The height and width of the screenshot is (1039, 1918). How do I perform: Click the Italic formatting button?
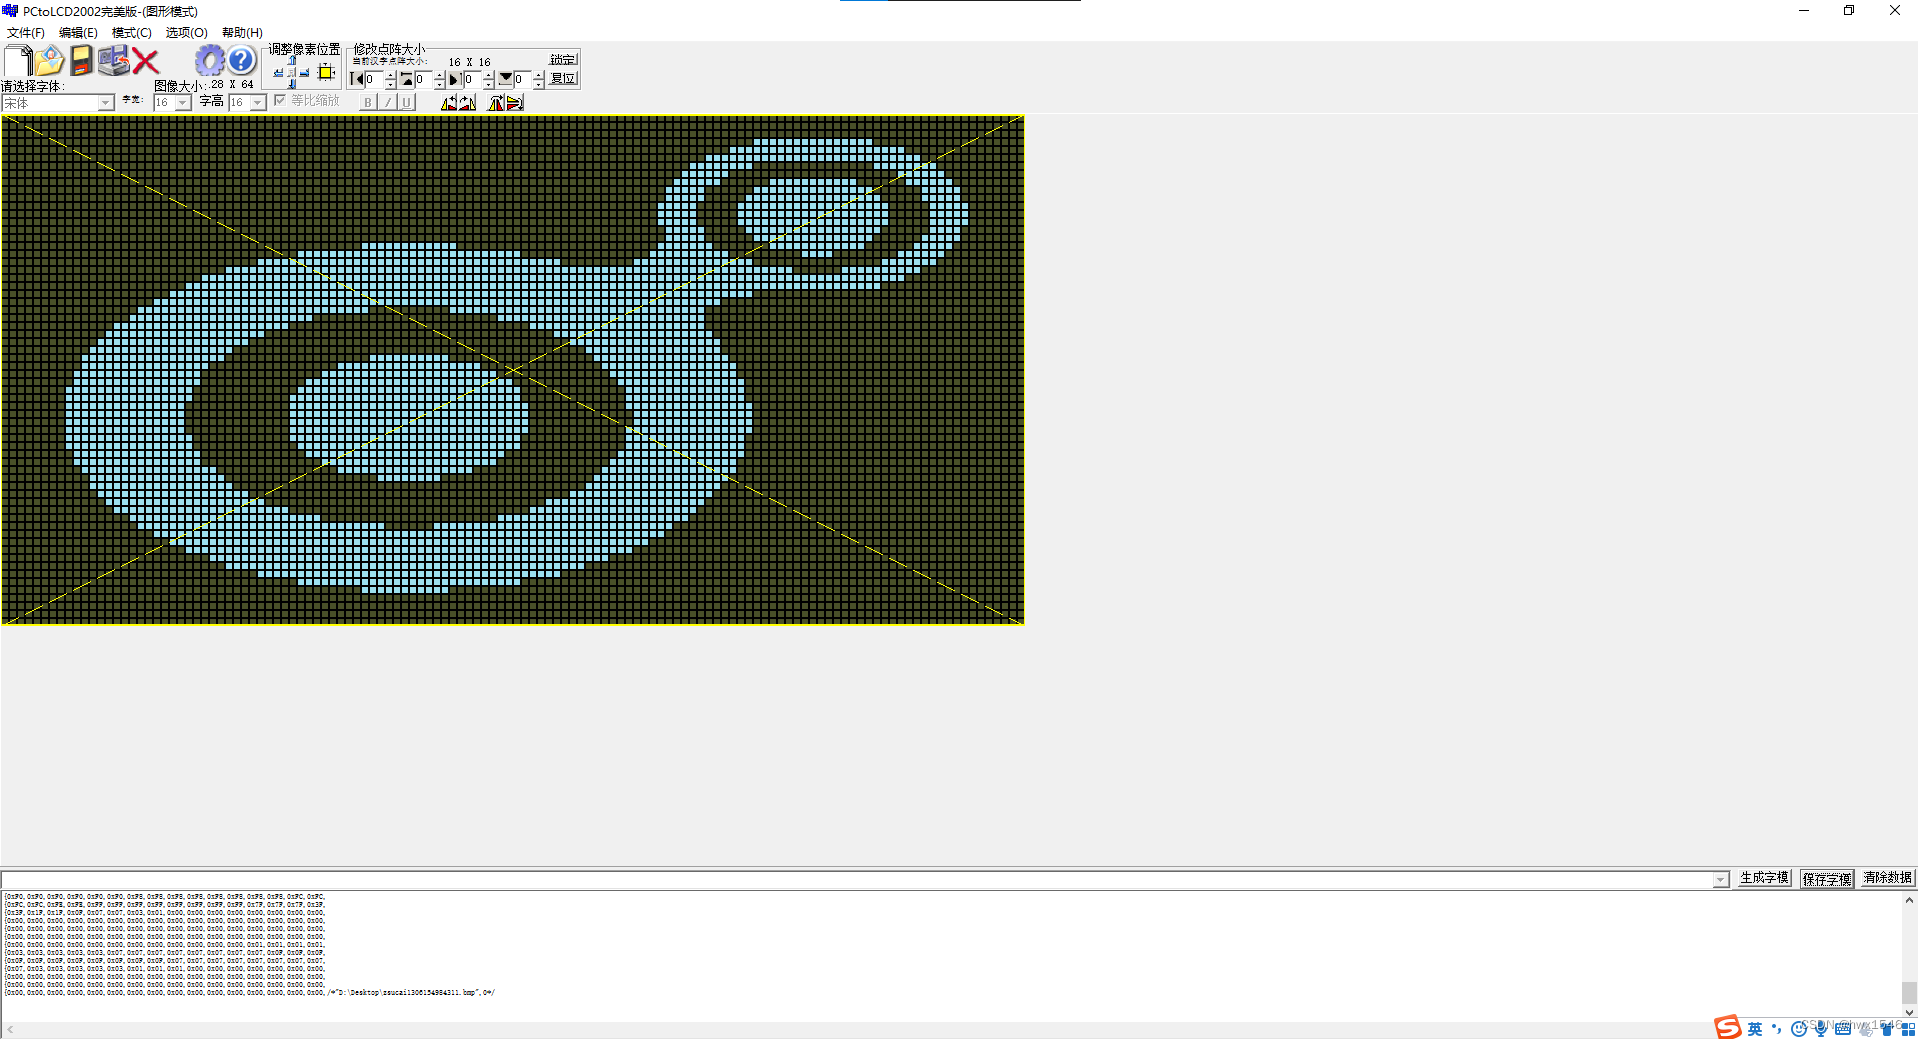[x=388, y=102]
